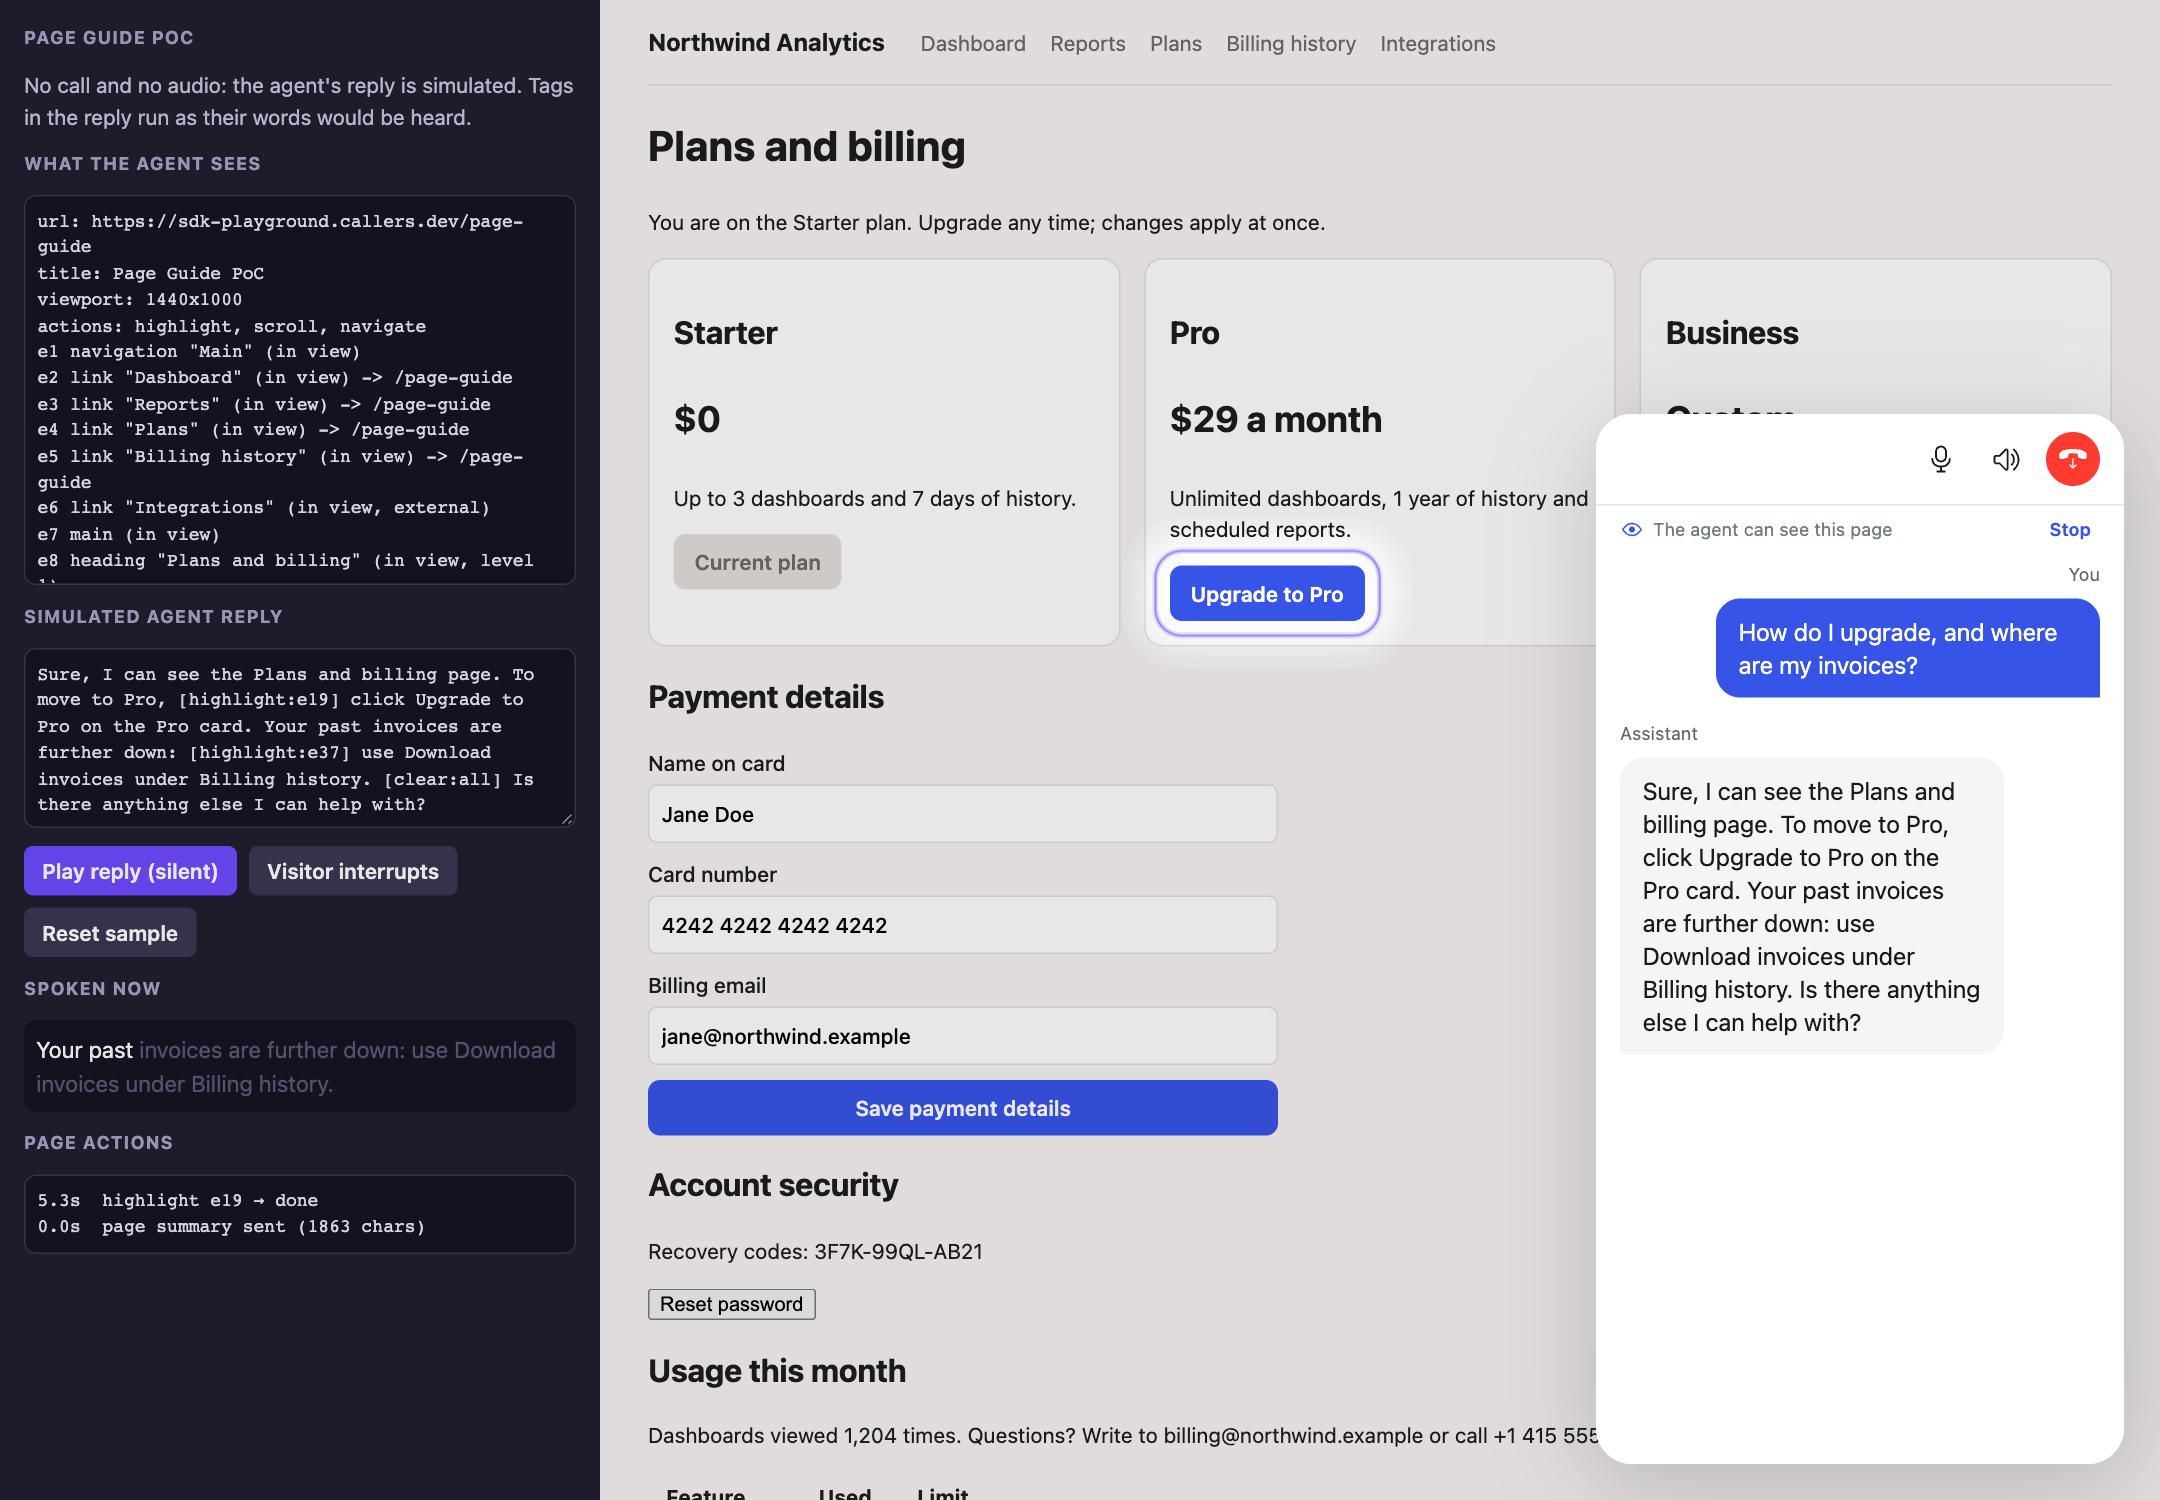This screenshot has width=2160, height=1500.
Task: Stop the agent from seeing this page
Action: point(2069,530)
